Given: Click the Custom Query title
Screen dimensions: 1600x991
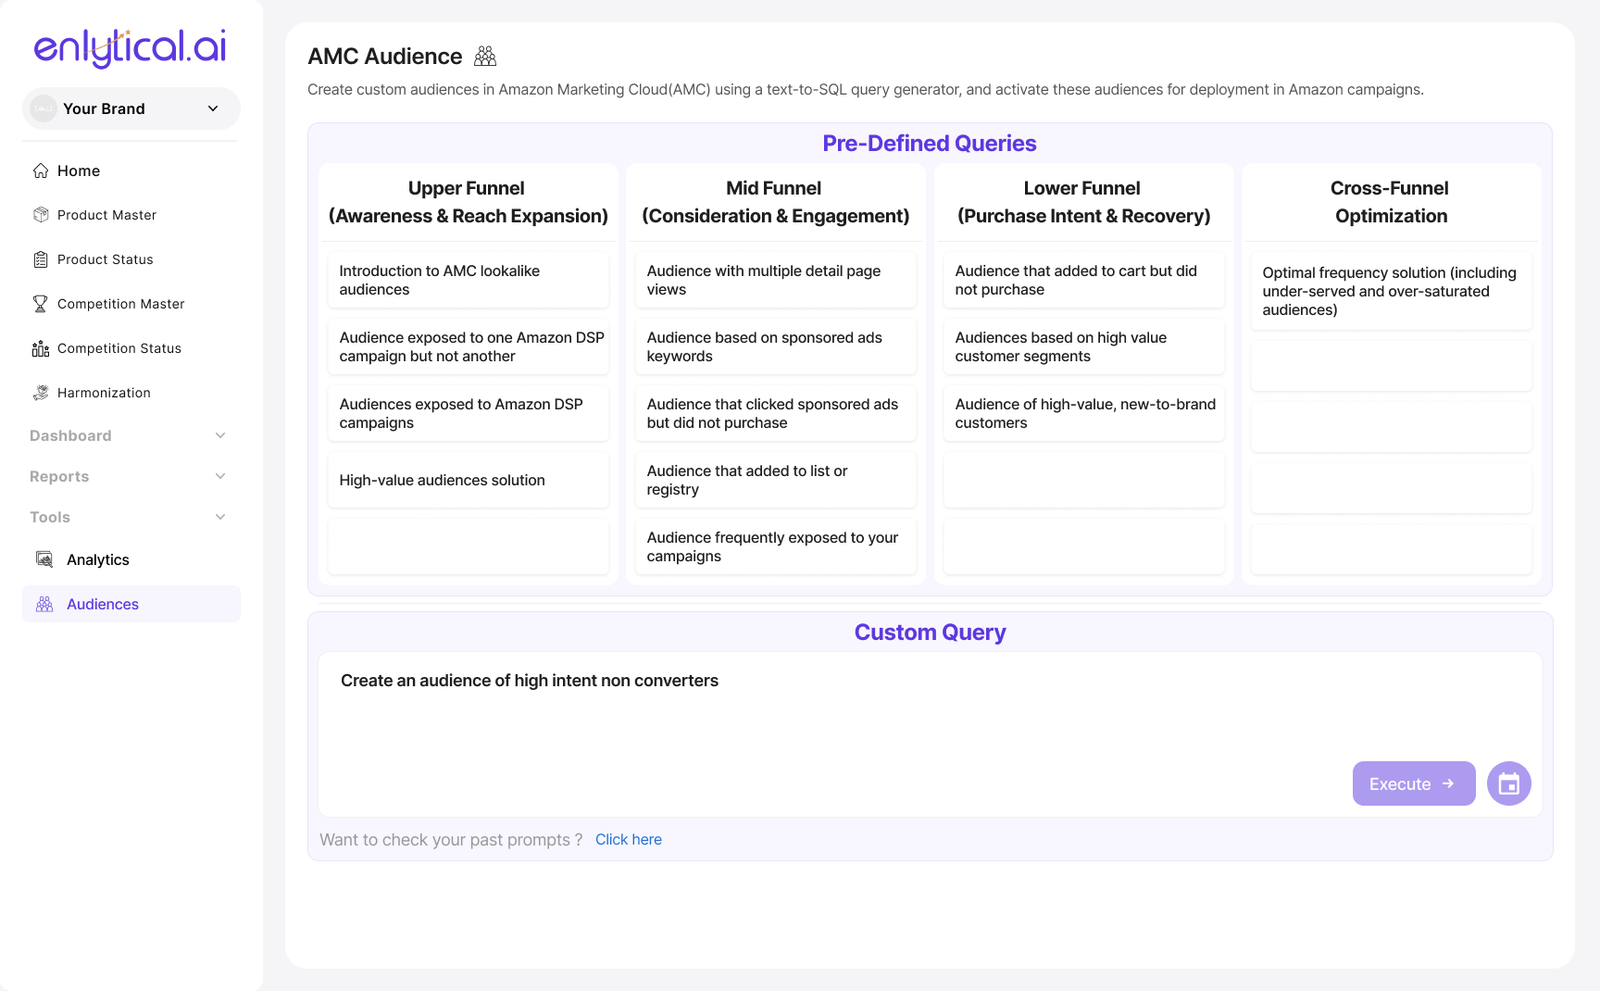Looking at the screenshot, I should coord(930,632).
